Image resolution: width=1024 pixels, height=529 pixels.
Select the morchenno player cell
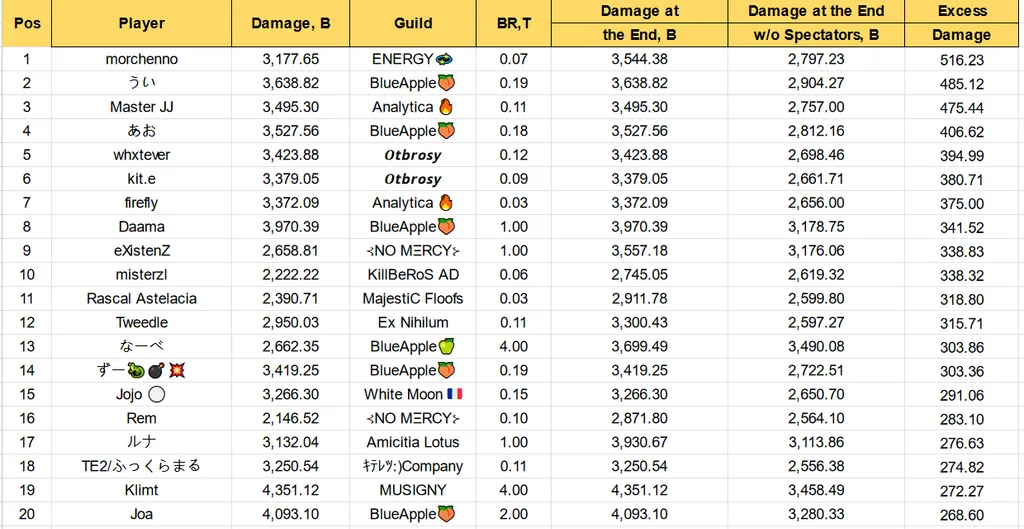pos(141,59)
